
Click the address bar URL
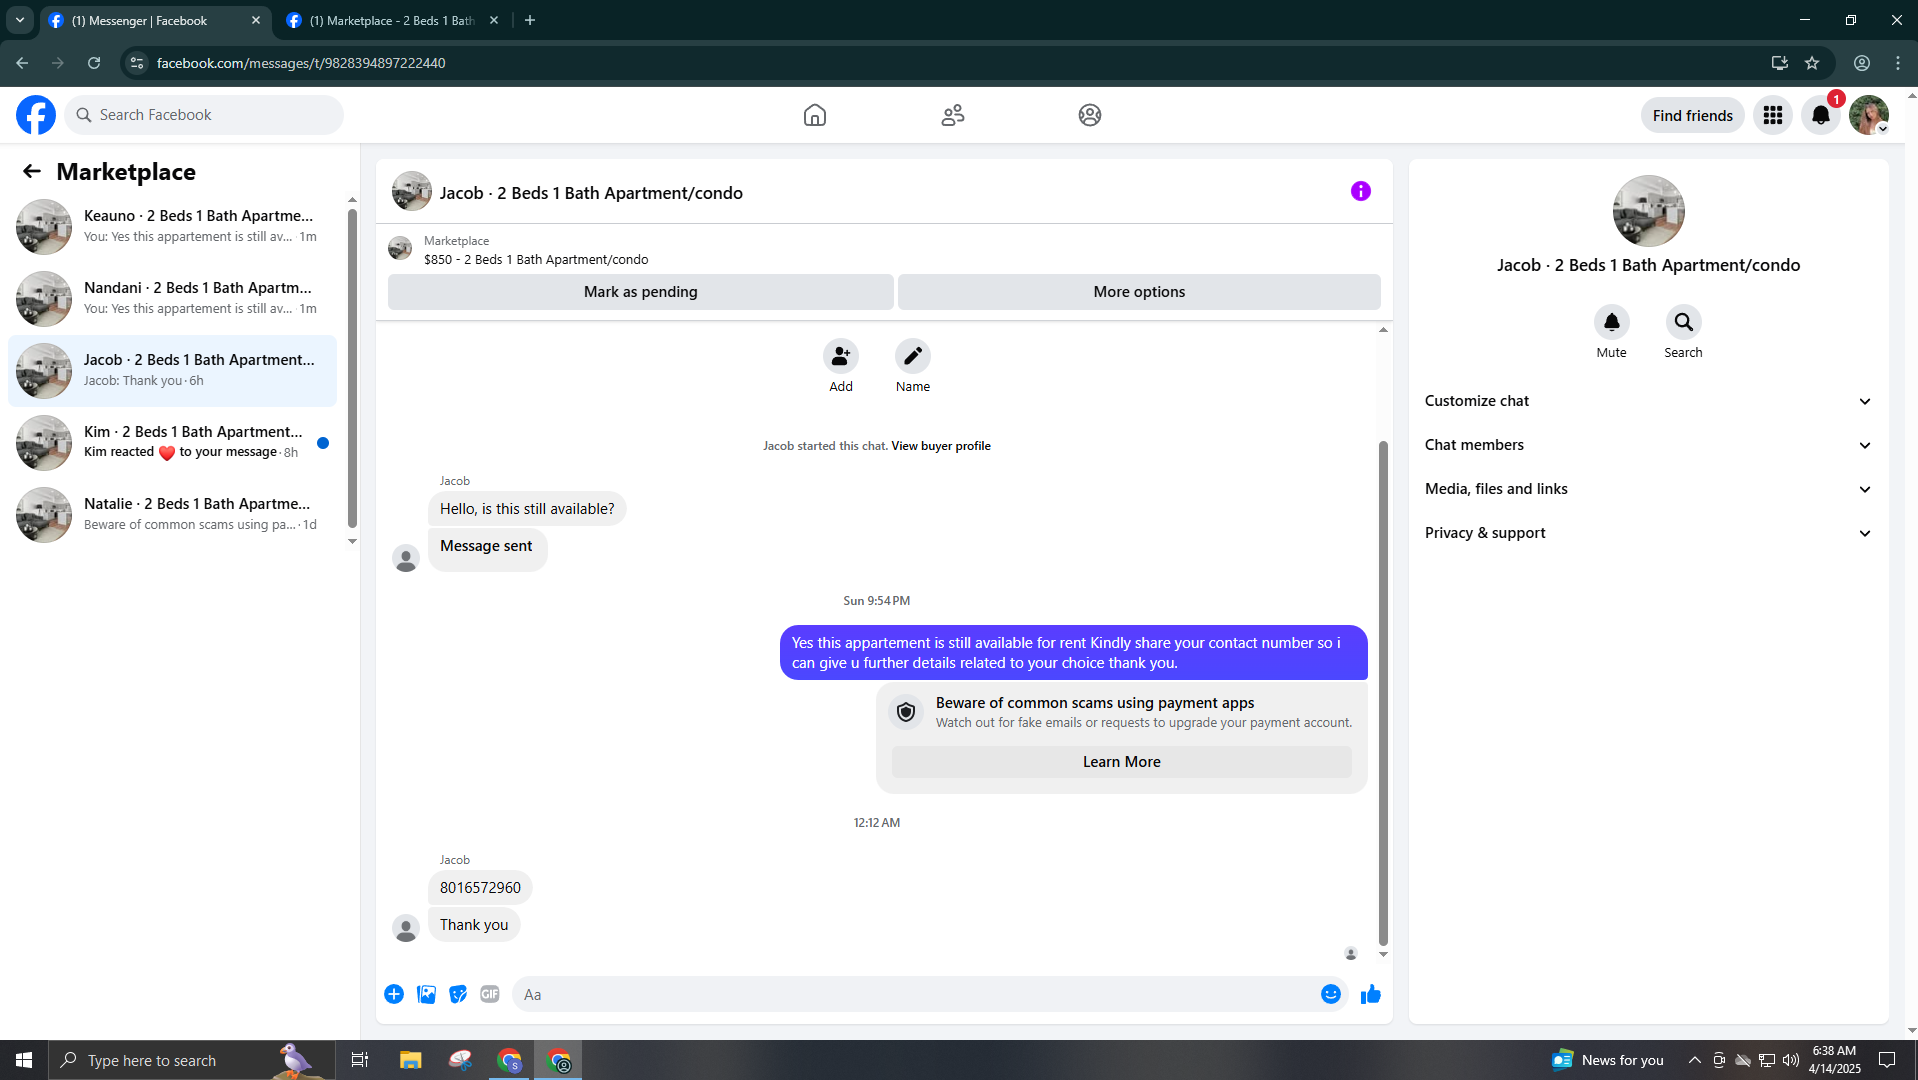point(301,63)
